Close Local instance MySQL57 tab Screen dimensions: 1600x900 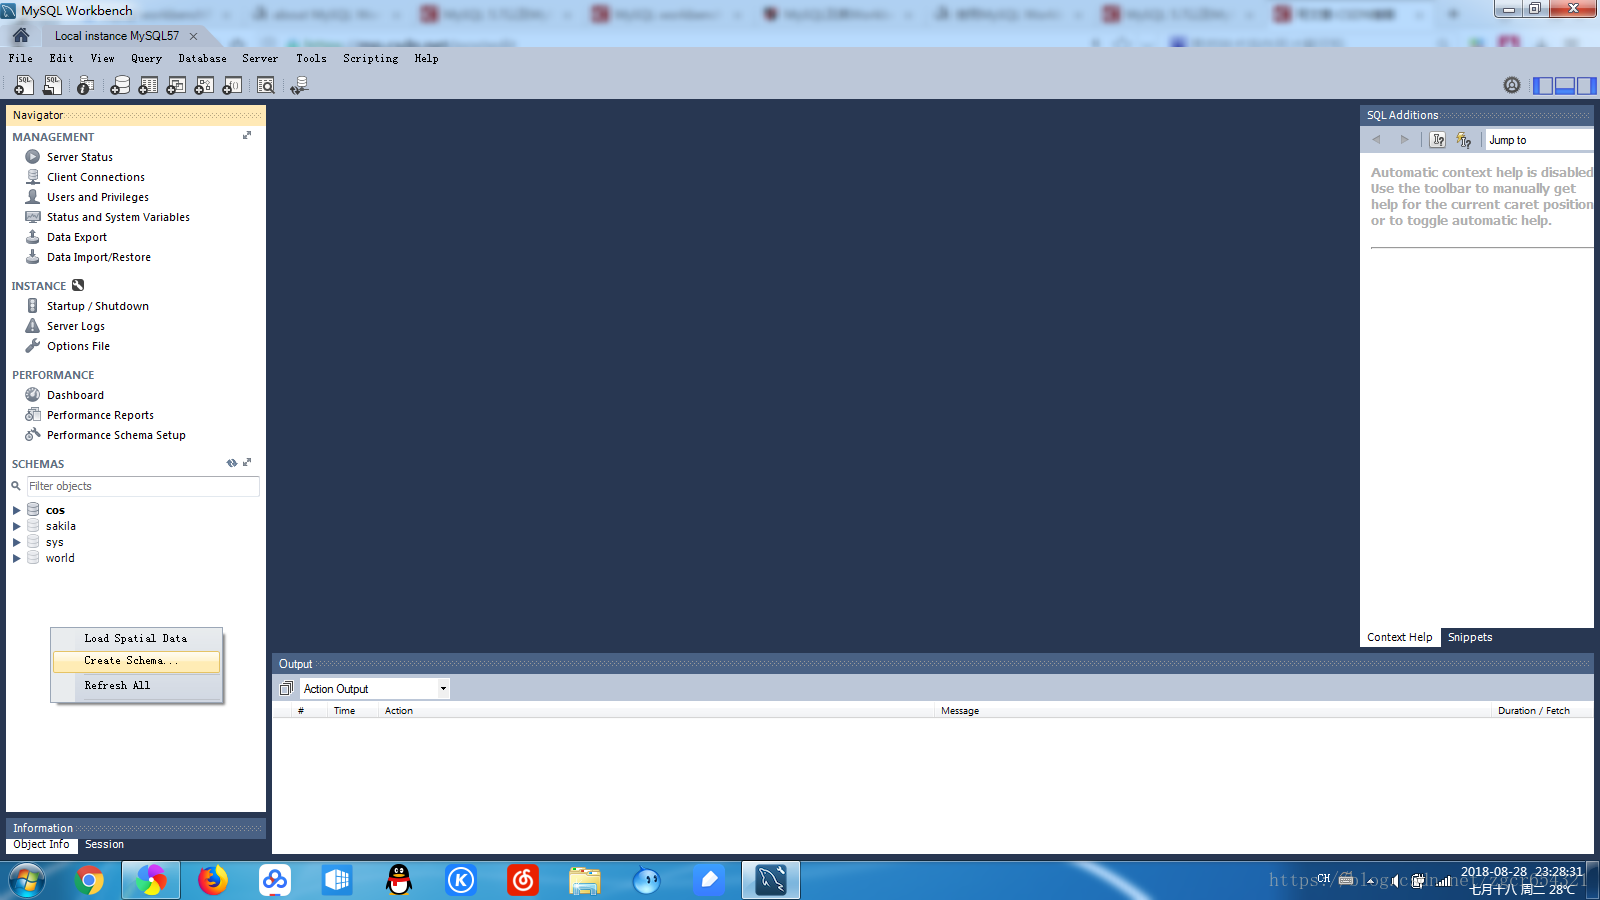coord(193,36)
